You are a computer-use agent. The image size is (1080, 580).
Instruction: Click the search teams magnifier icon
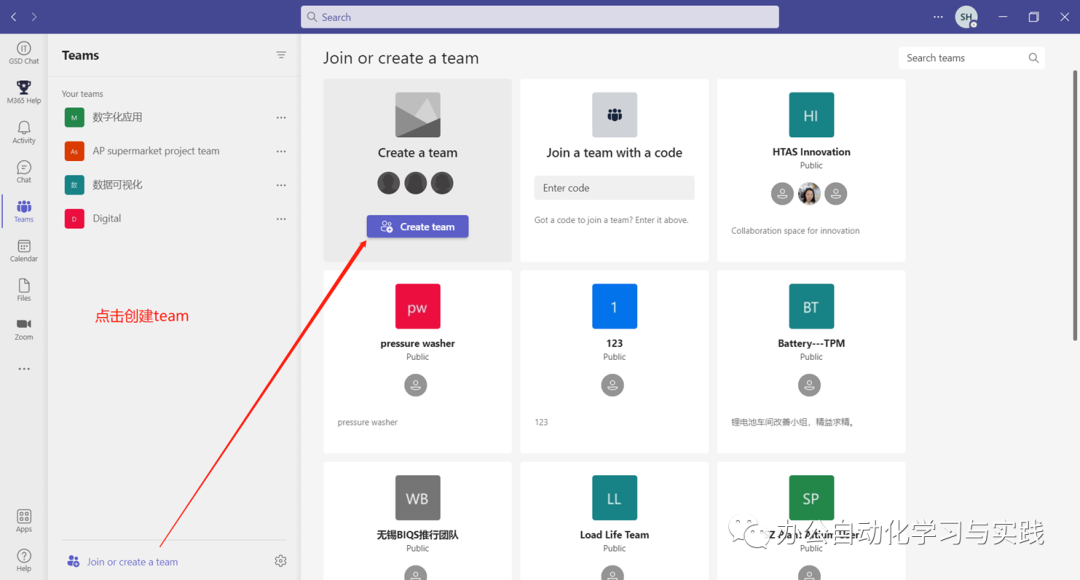1033,58
